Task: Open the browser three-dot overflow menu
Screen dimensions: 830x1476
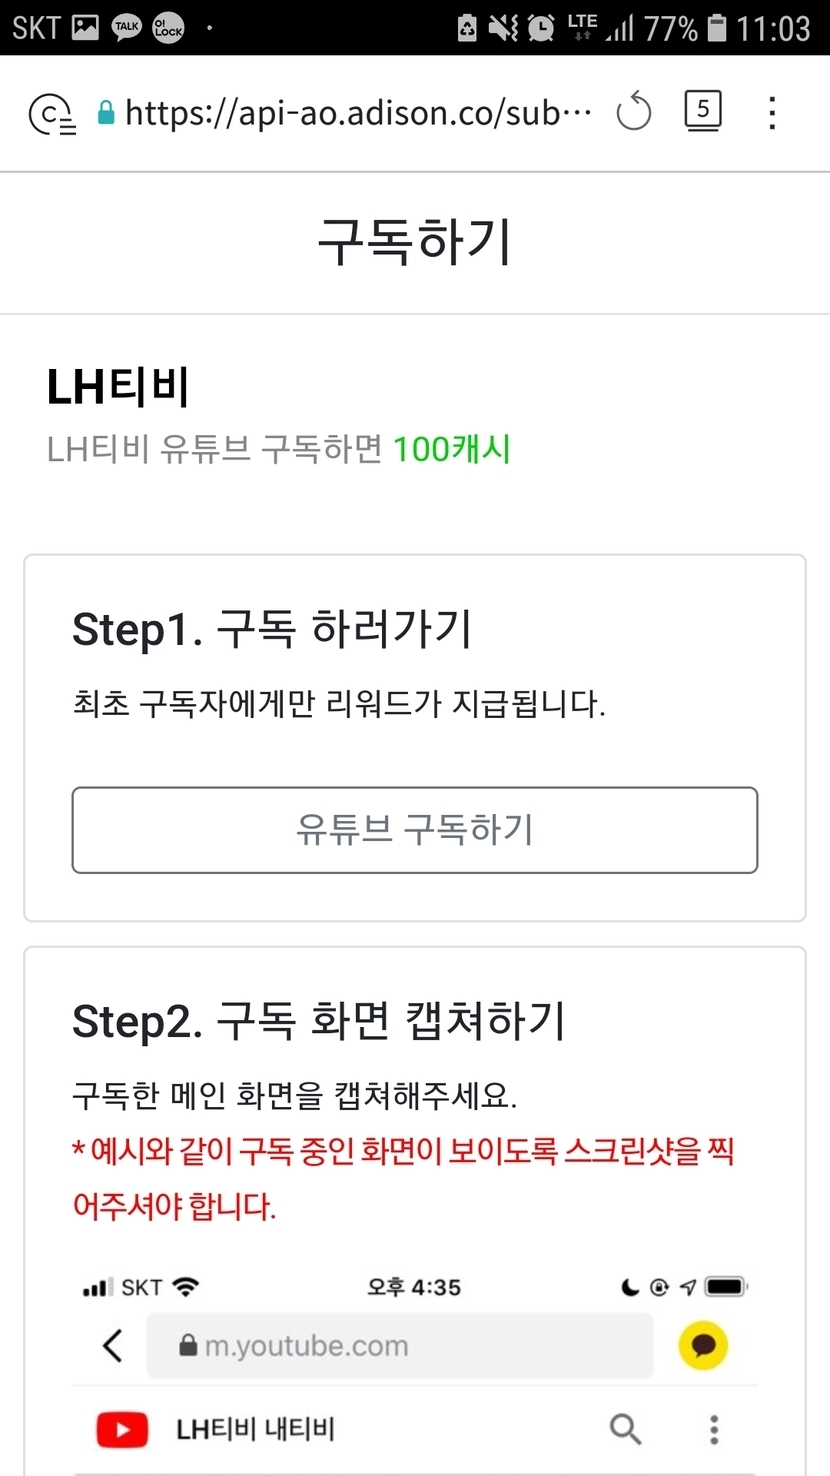Action: point(772,113)
